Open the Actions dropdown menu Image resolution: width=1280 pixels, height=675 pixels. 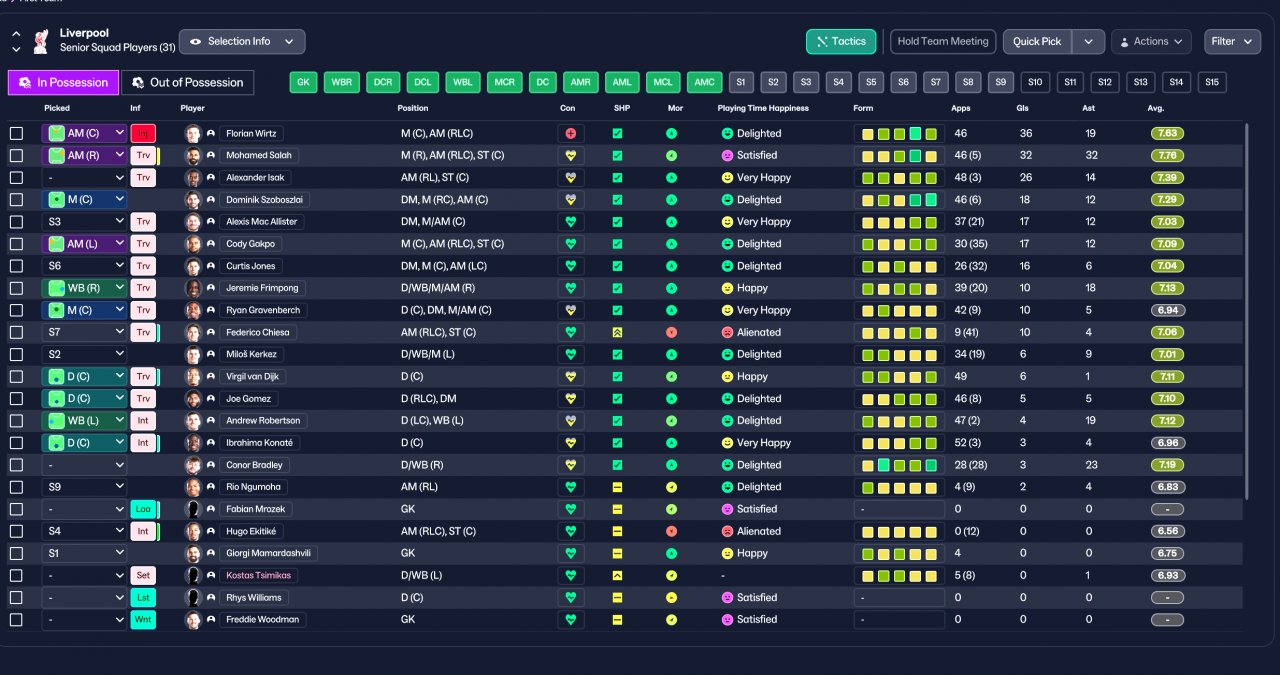(1151, 42)
